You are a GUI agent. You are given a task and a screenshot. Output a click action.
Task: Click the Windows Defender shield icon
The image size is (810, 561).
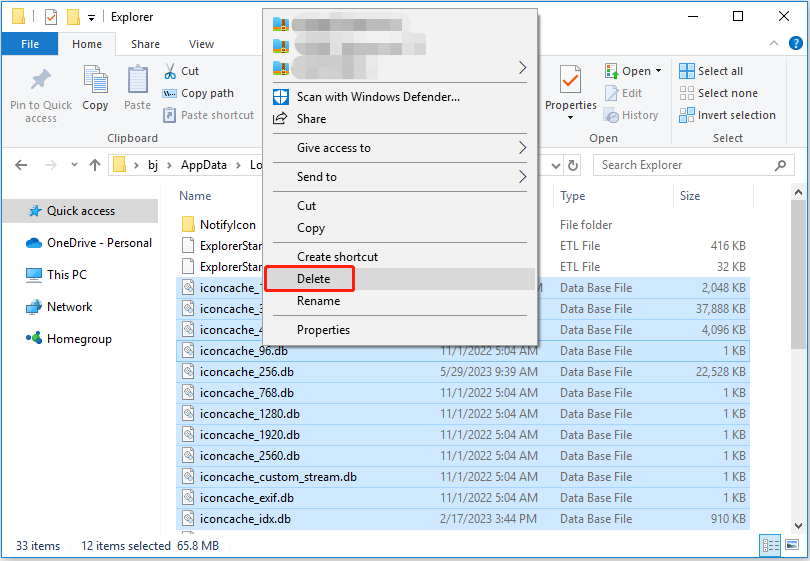click(281, 97)
